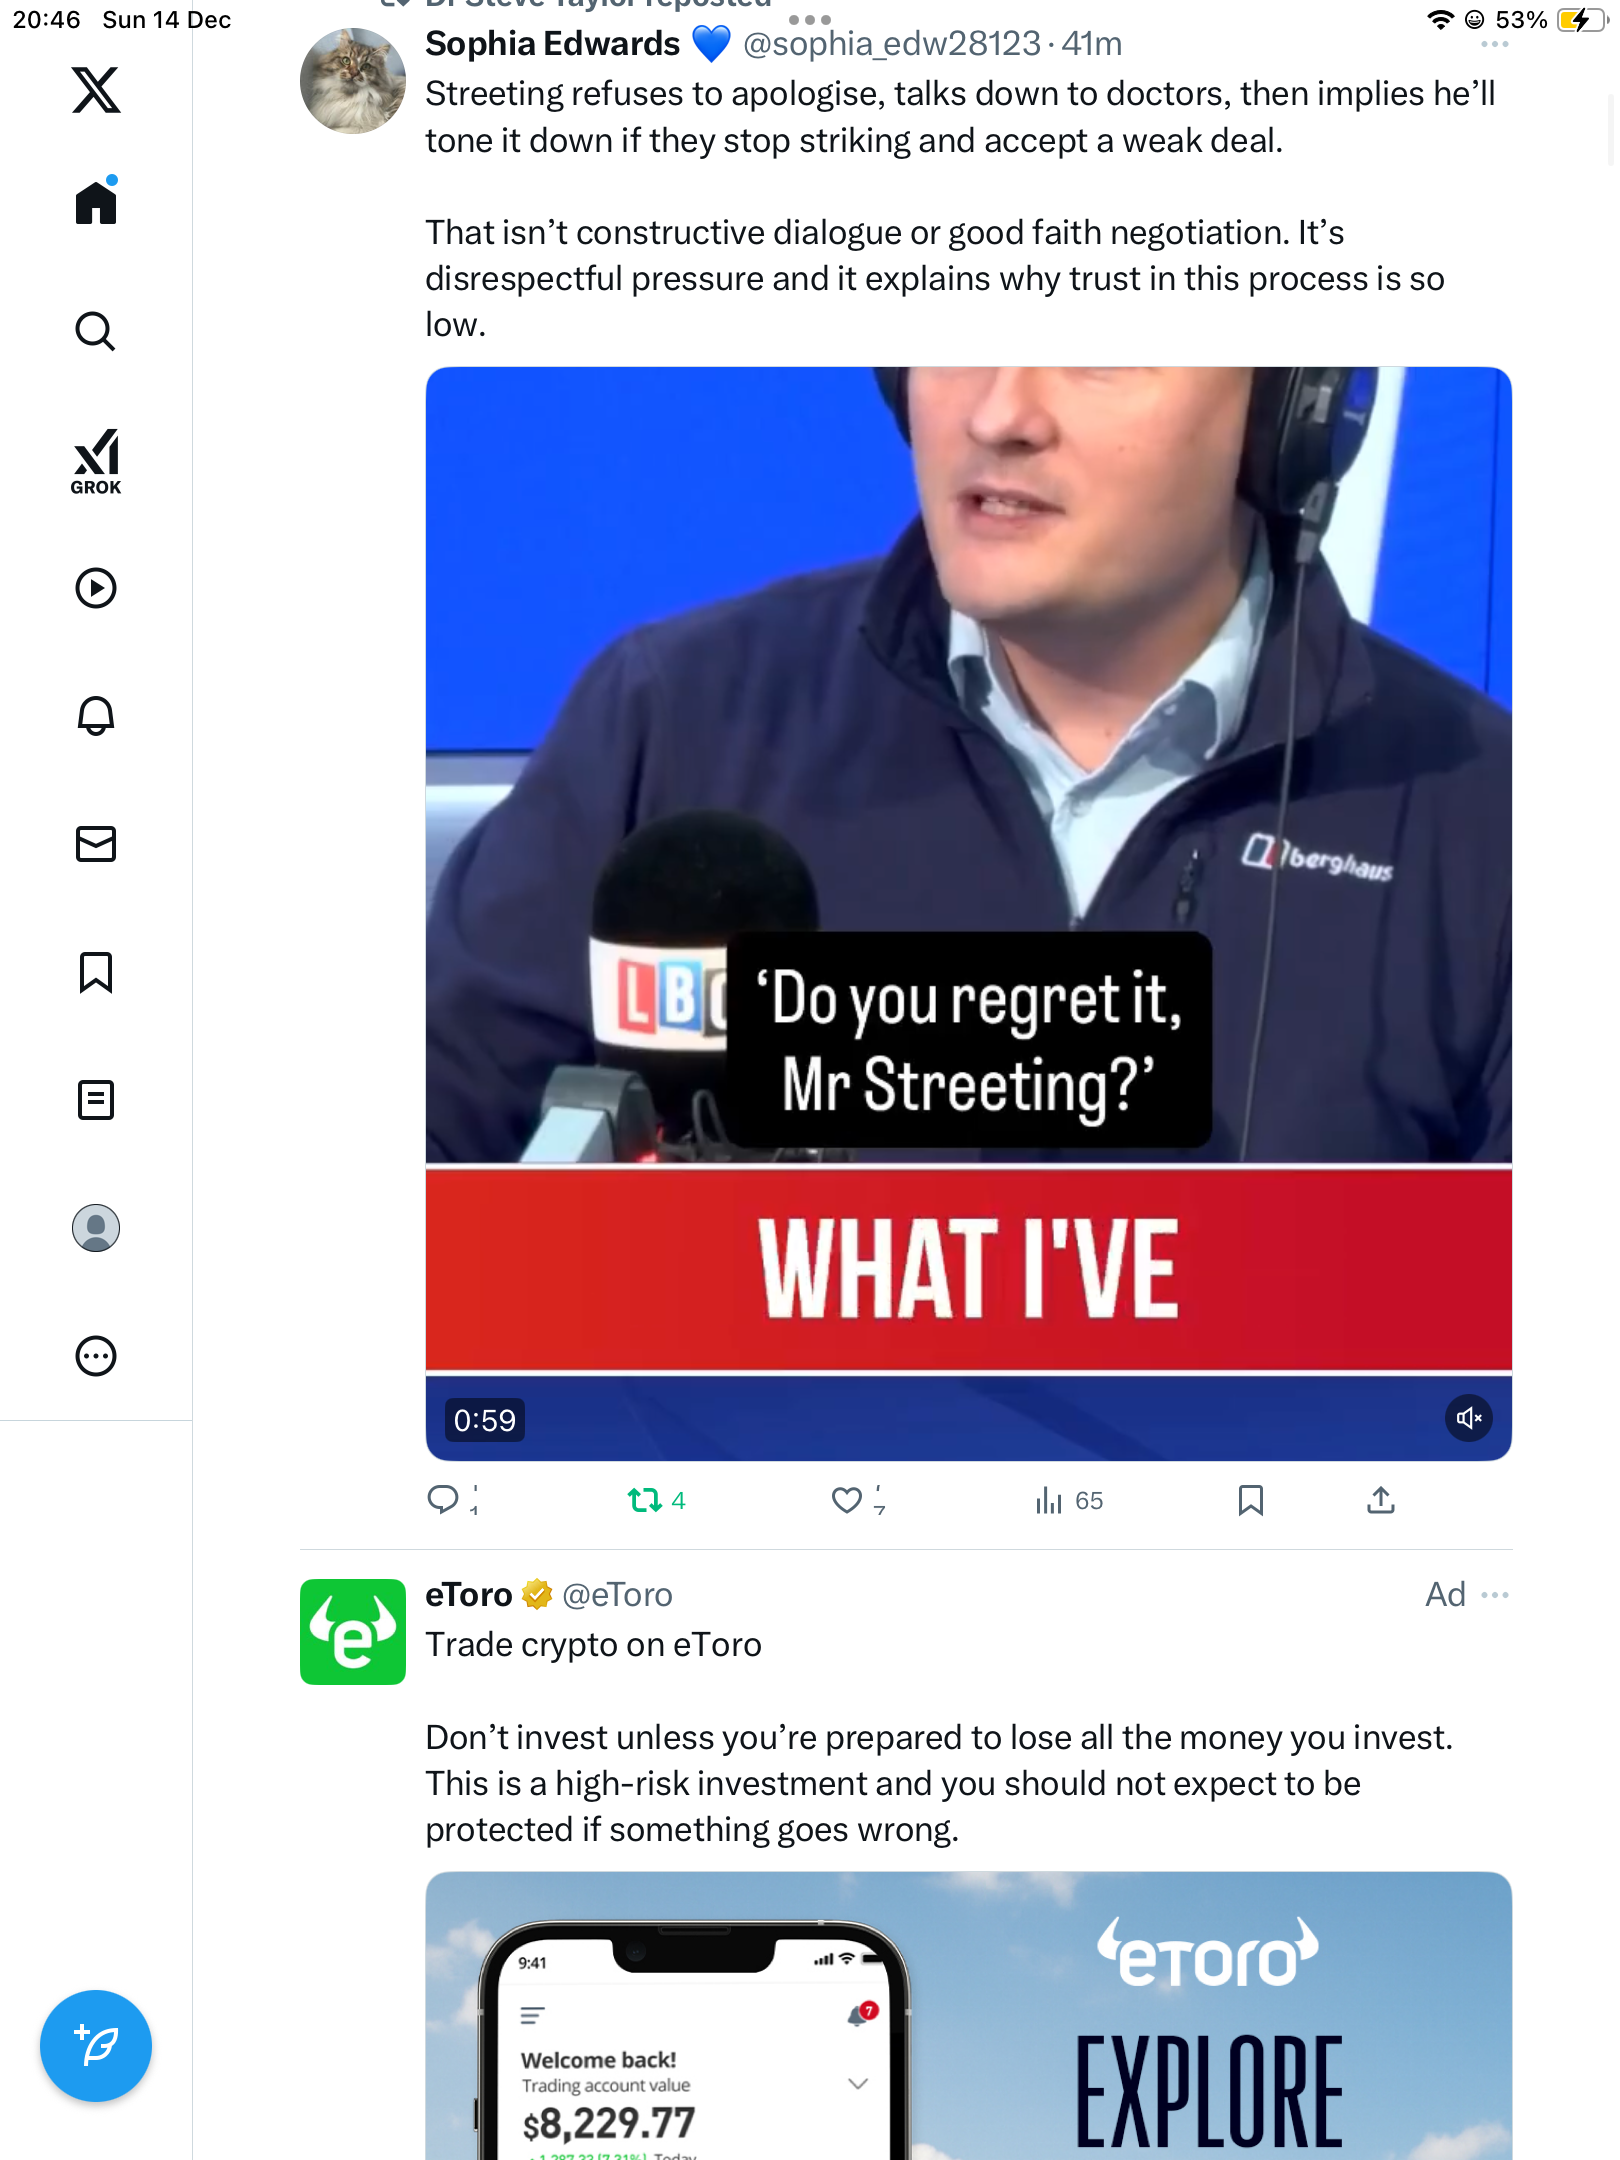The image size is (1620, 2160).
Task: Open more options on eToro ad
Action: [x=1495, y=1595]
